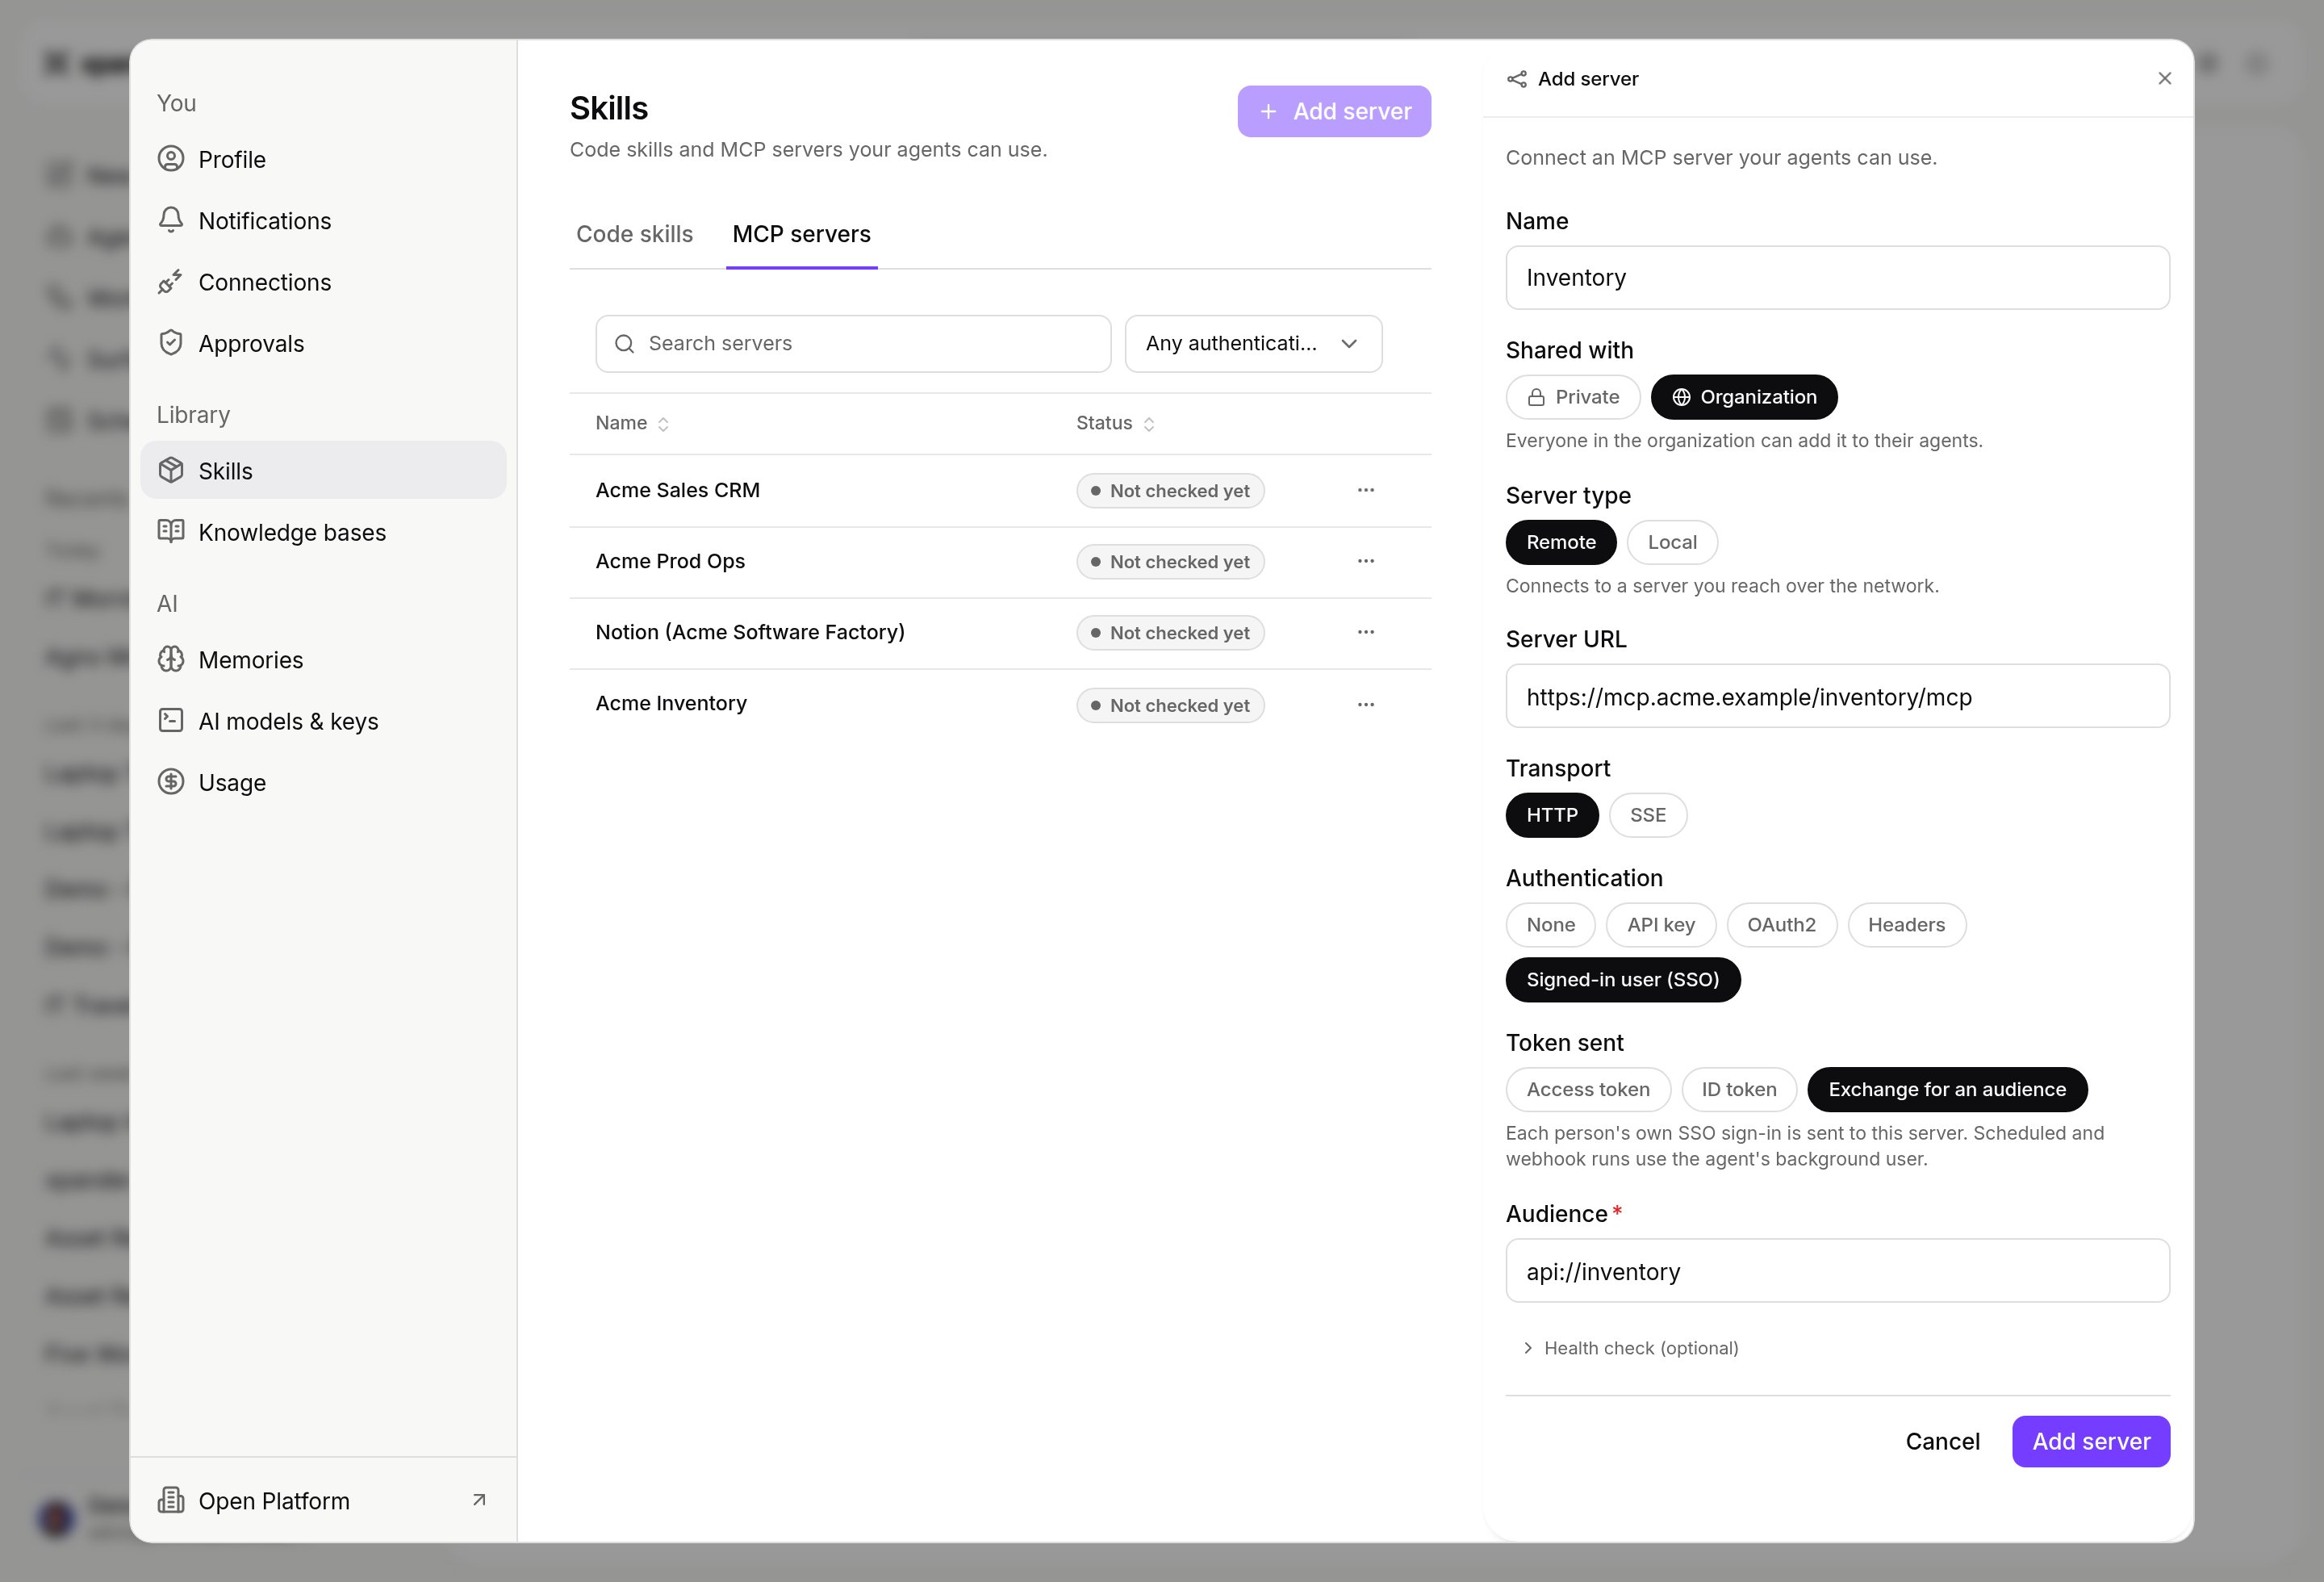The image size is (2324, 1582).
Task: Open more options for Notion server
Action: coord(1366,632)
